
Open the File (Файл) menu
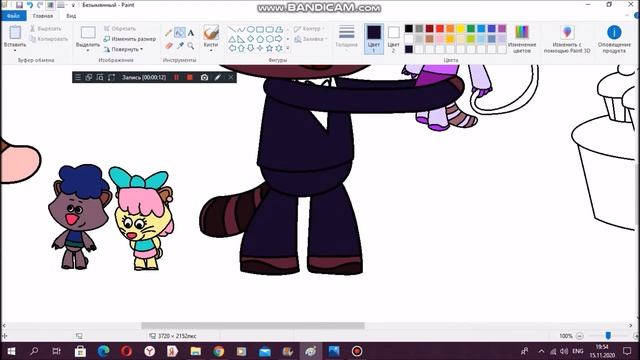pyautogui.click(x=13, y=16)
